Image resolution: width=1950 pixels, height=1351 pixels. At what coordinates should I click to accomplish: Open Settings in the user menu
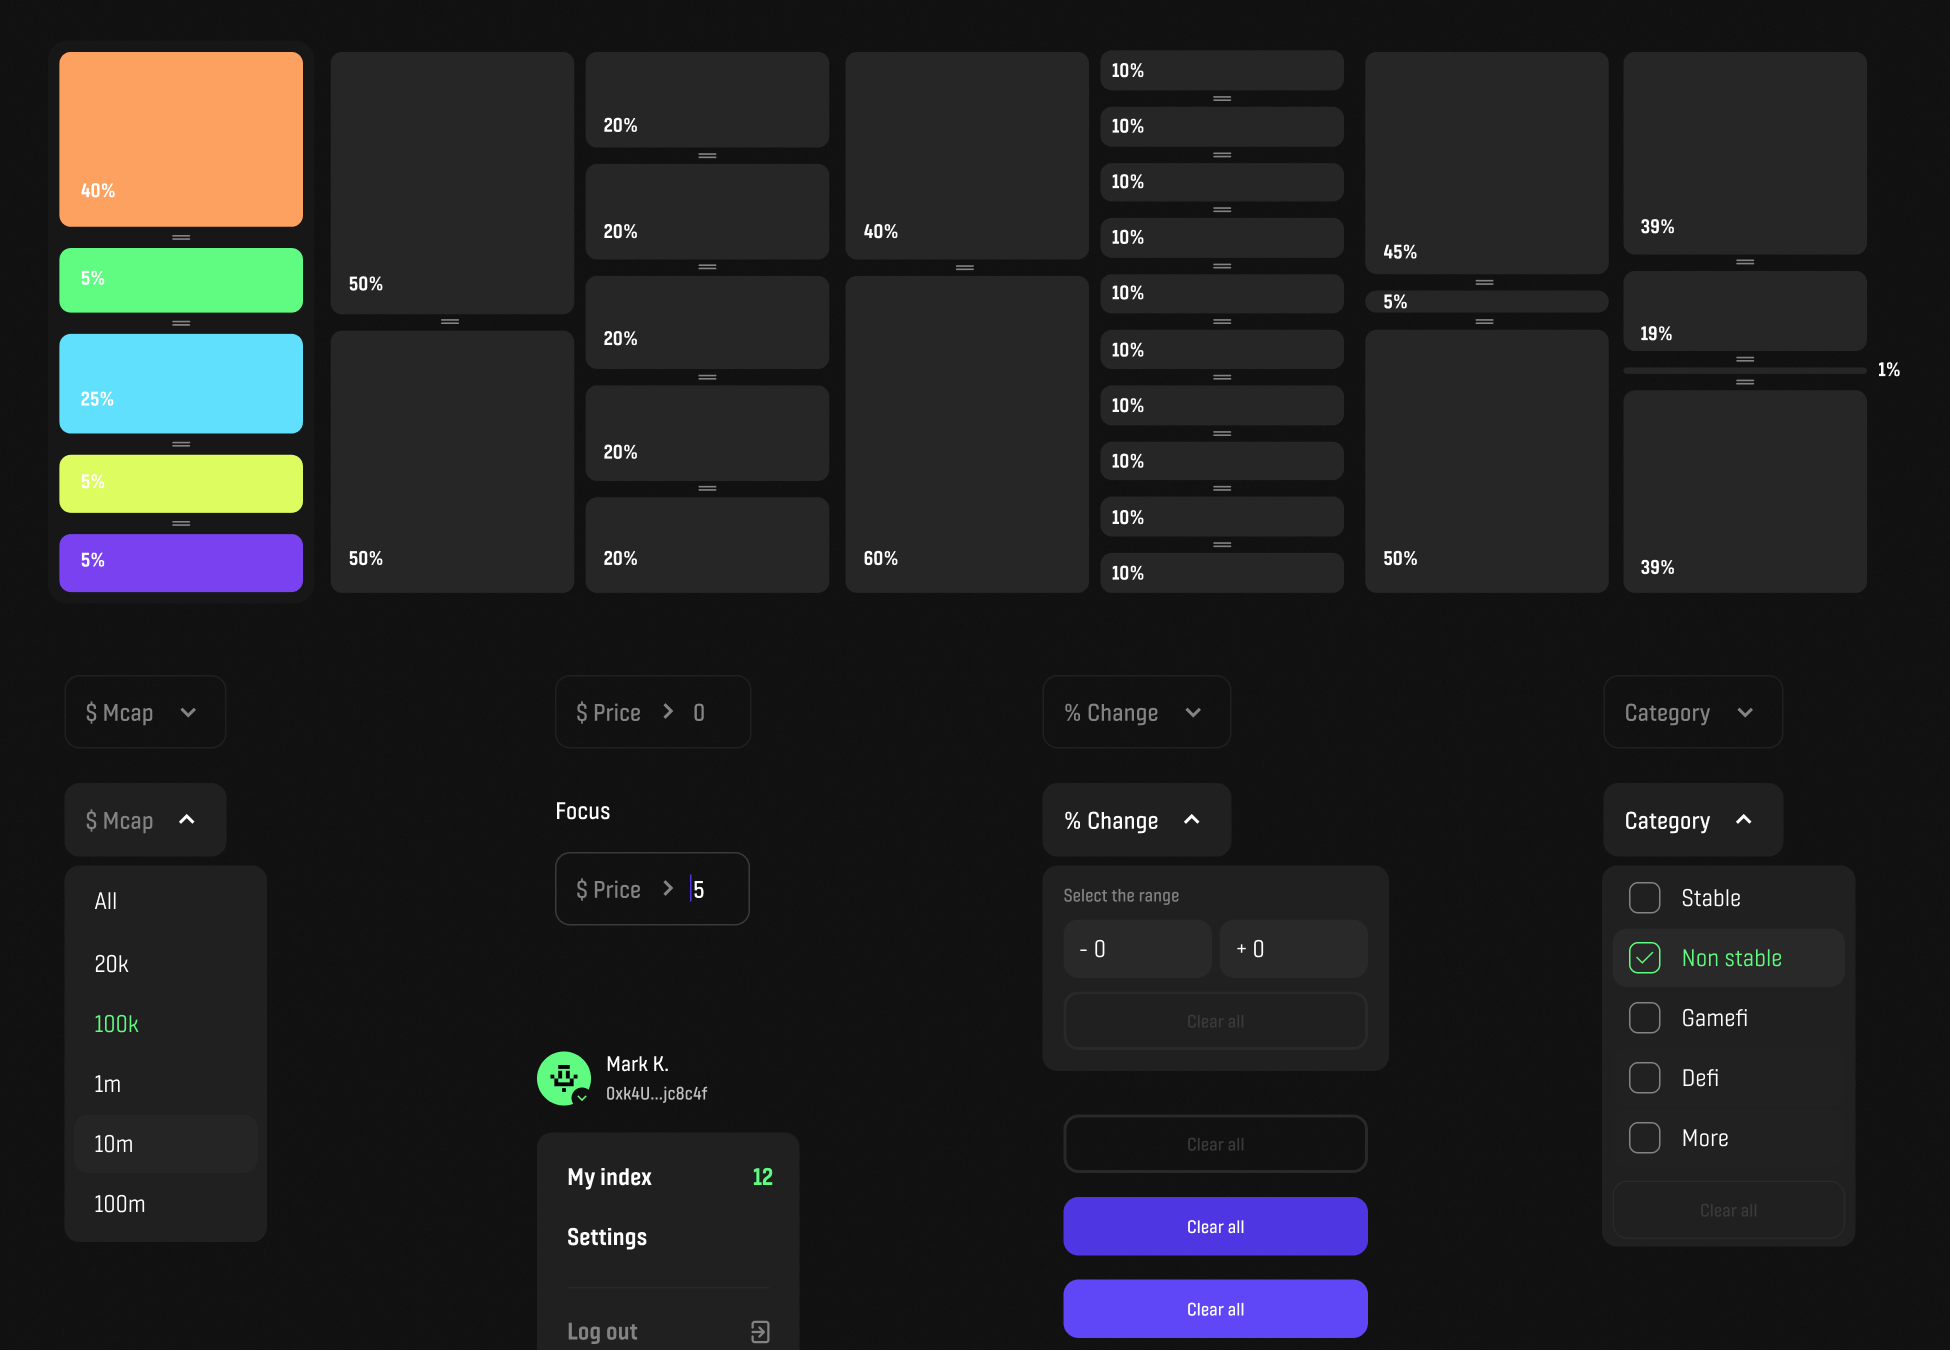[607, 1237]
